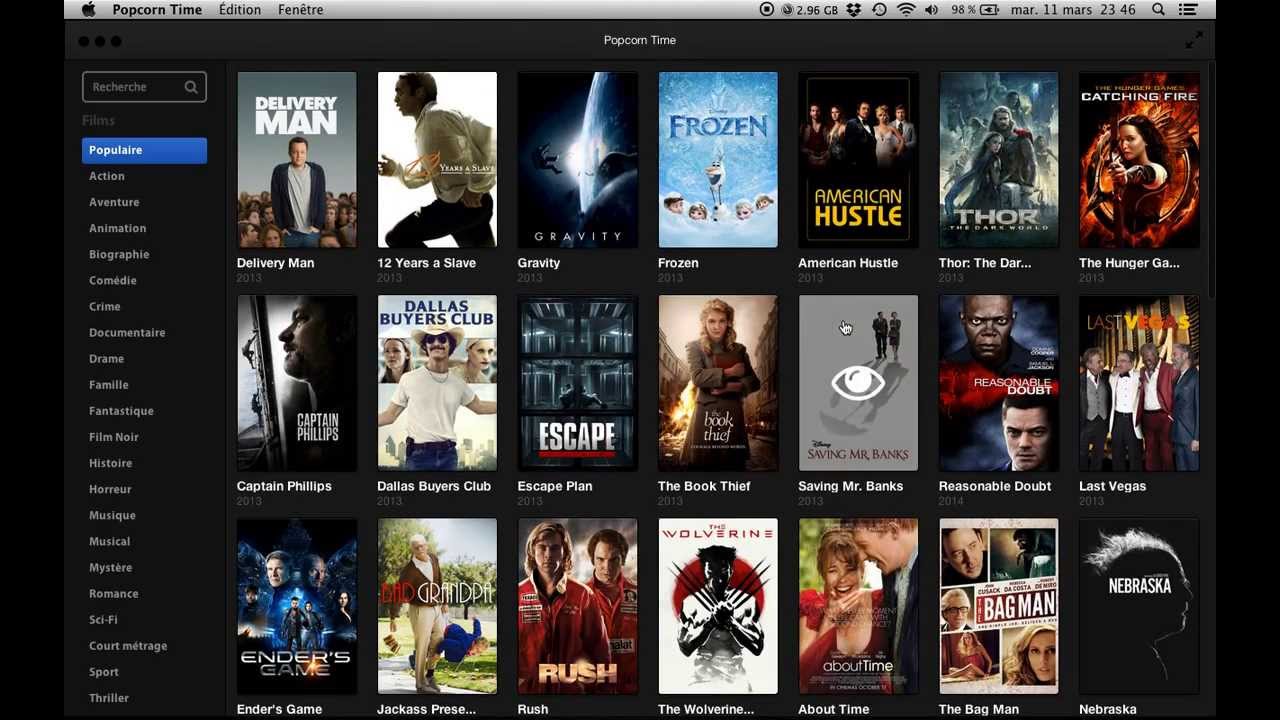
Task: Go to the Histoire genre
Action: (110, 463)
